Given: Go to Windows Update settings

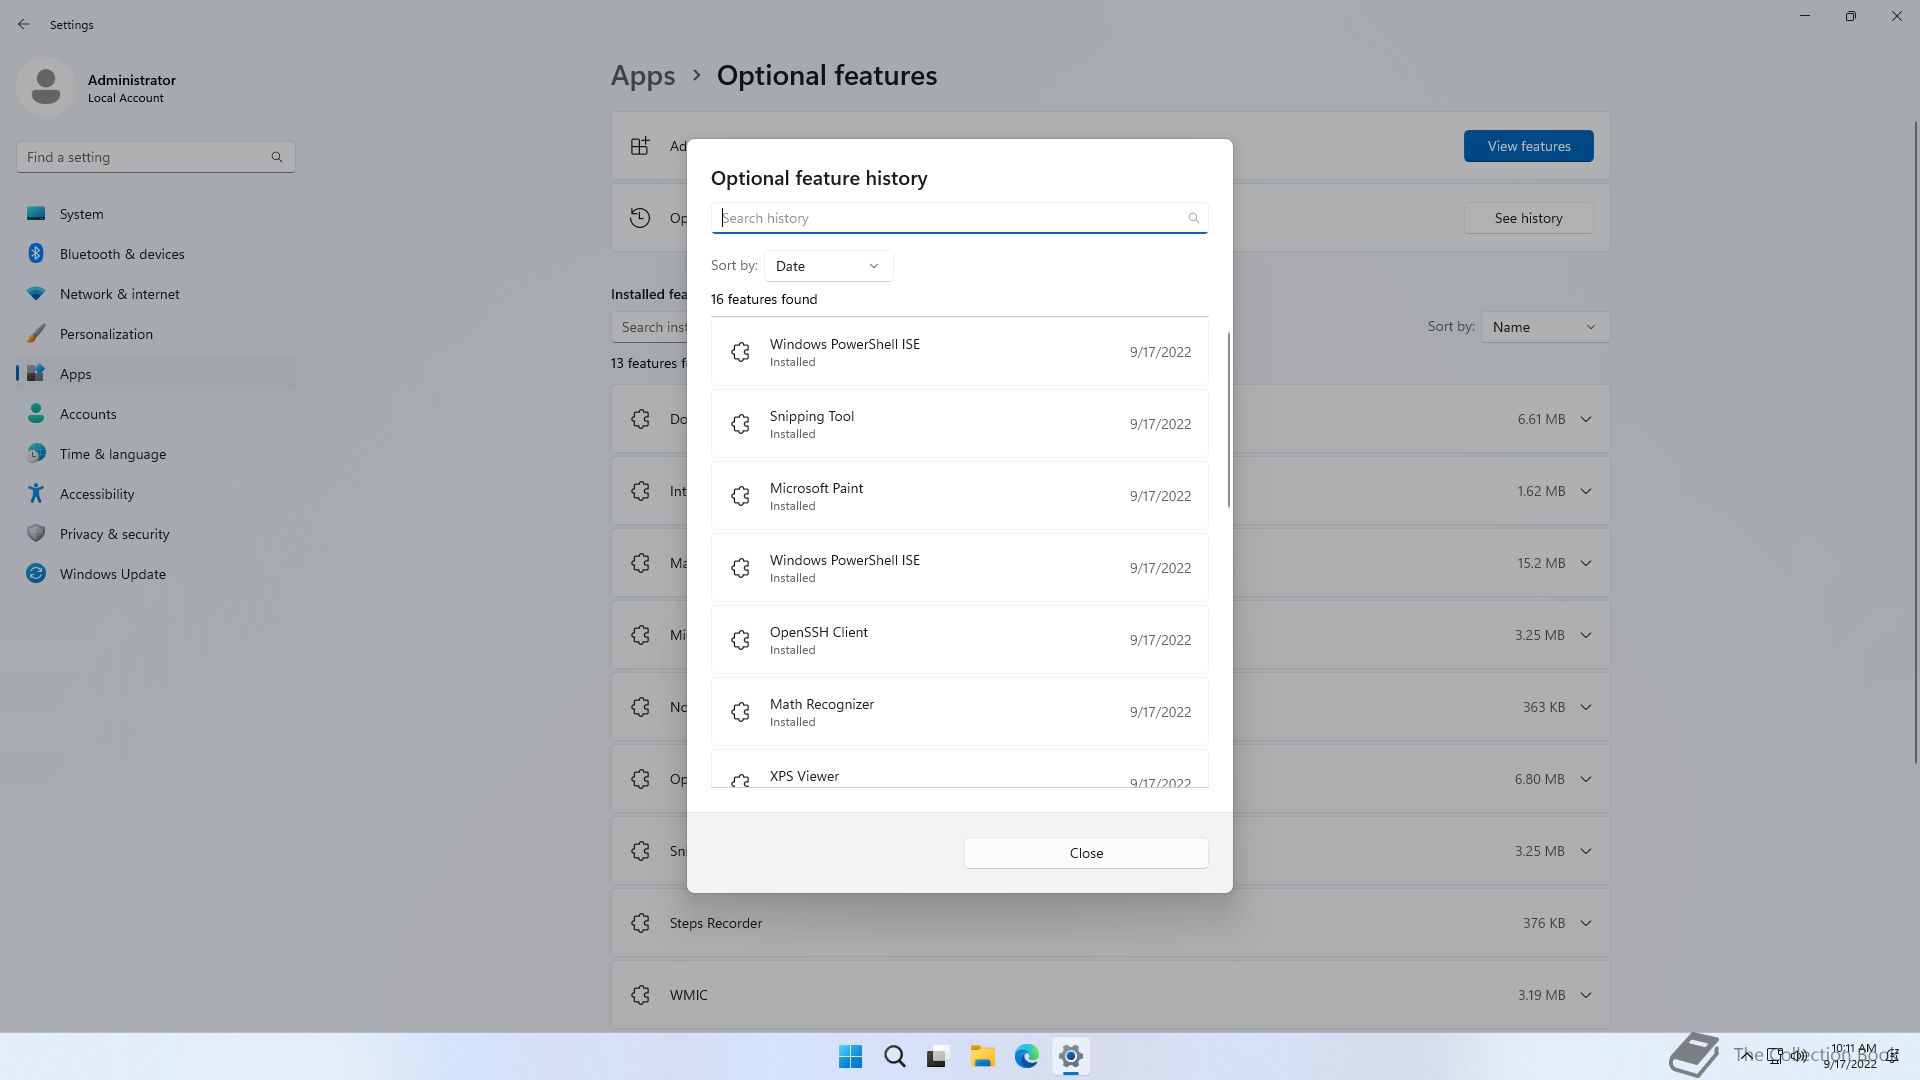Looking at the screenshot, I should [156, 574].
